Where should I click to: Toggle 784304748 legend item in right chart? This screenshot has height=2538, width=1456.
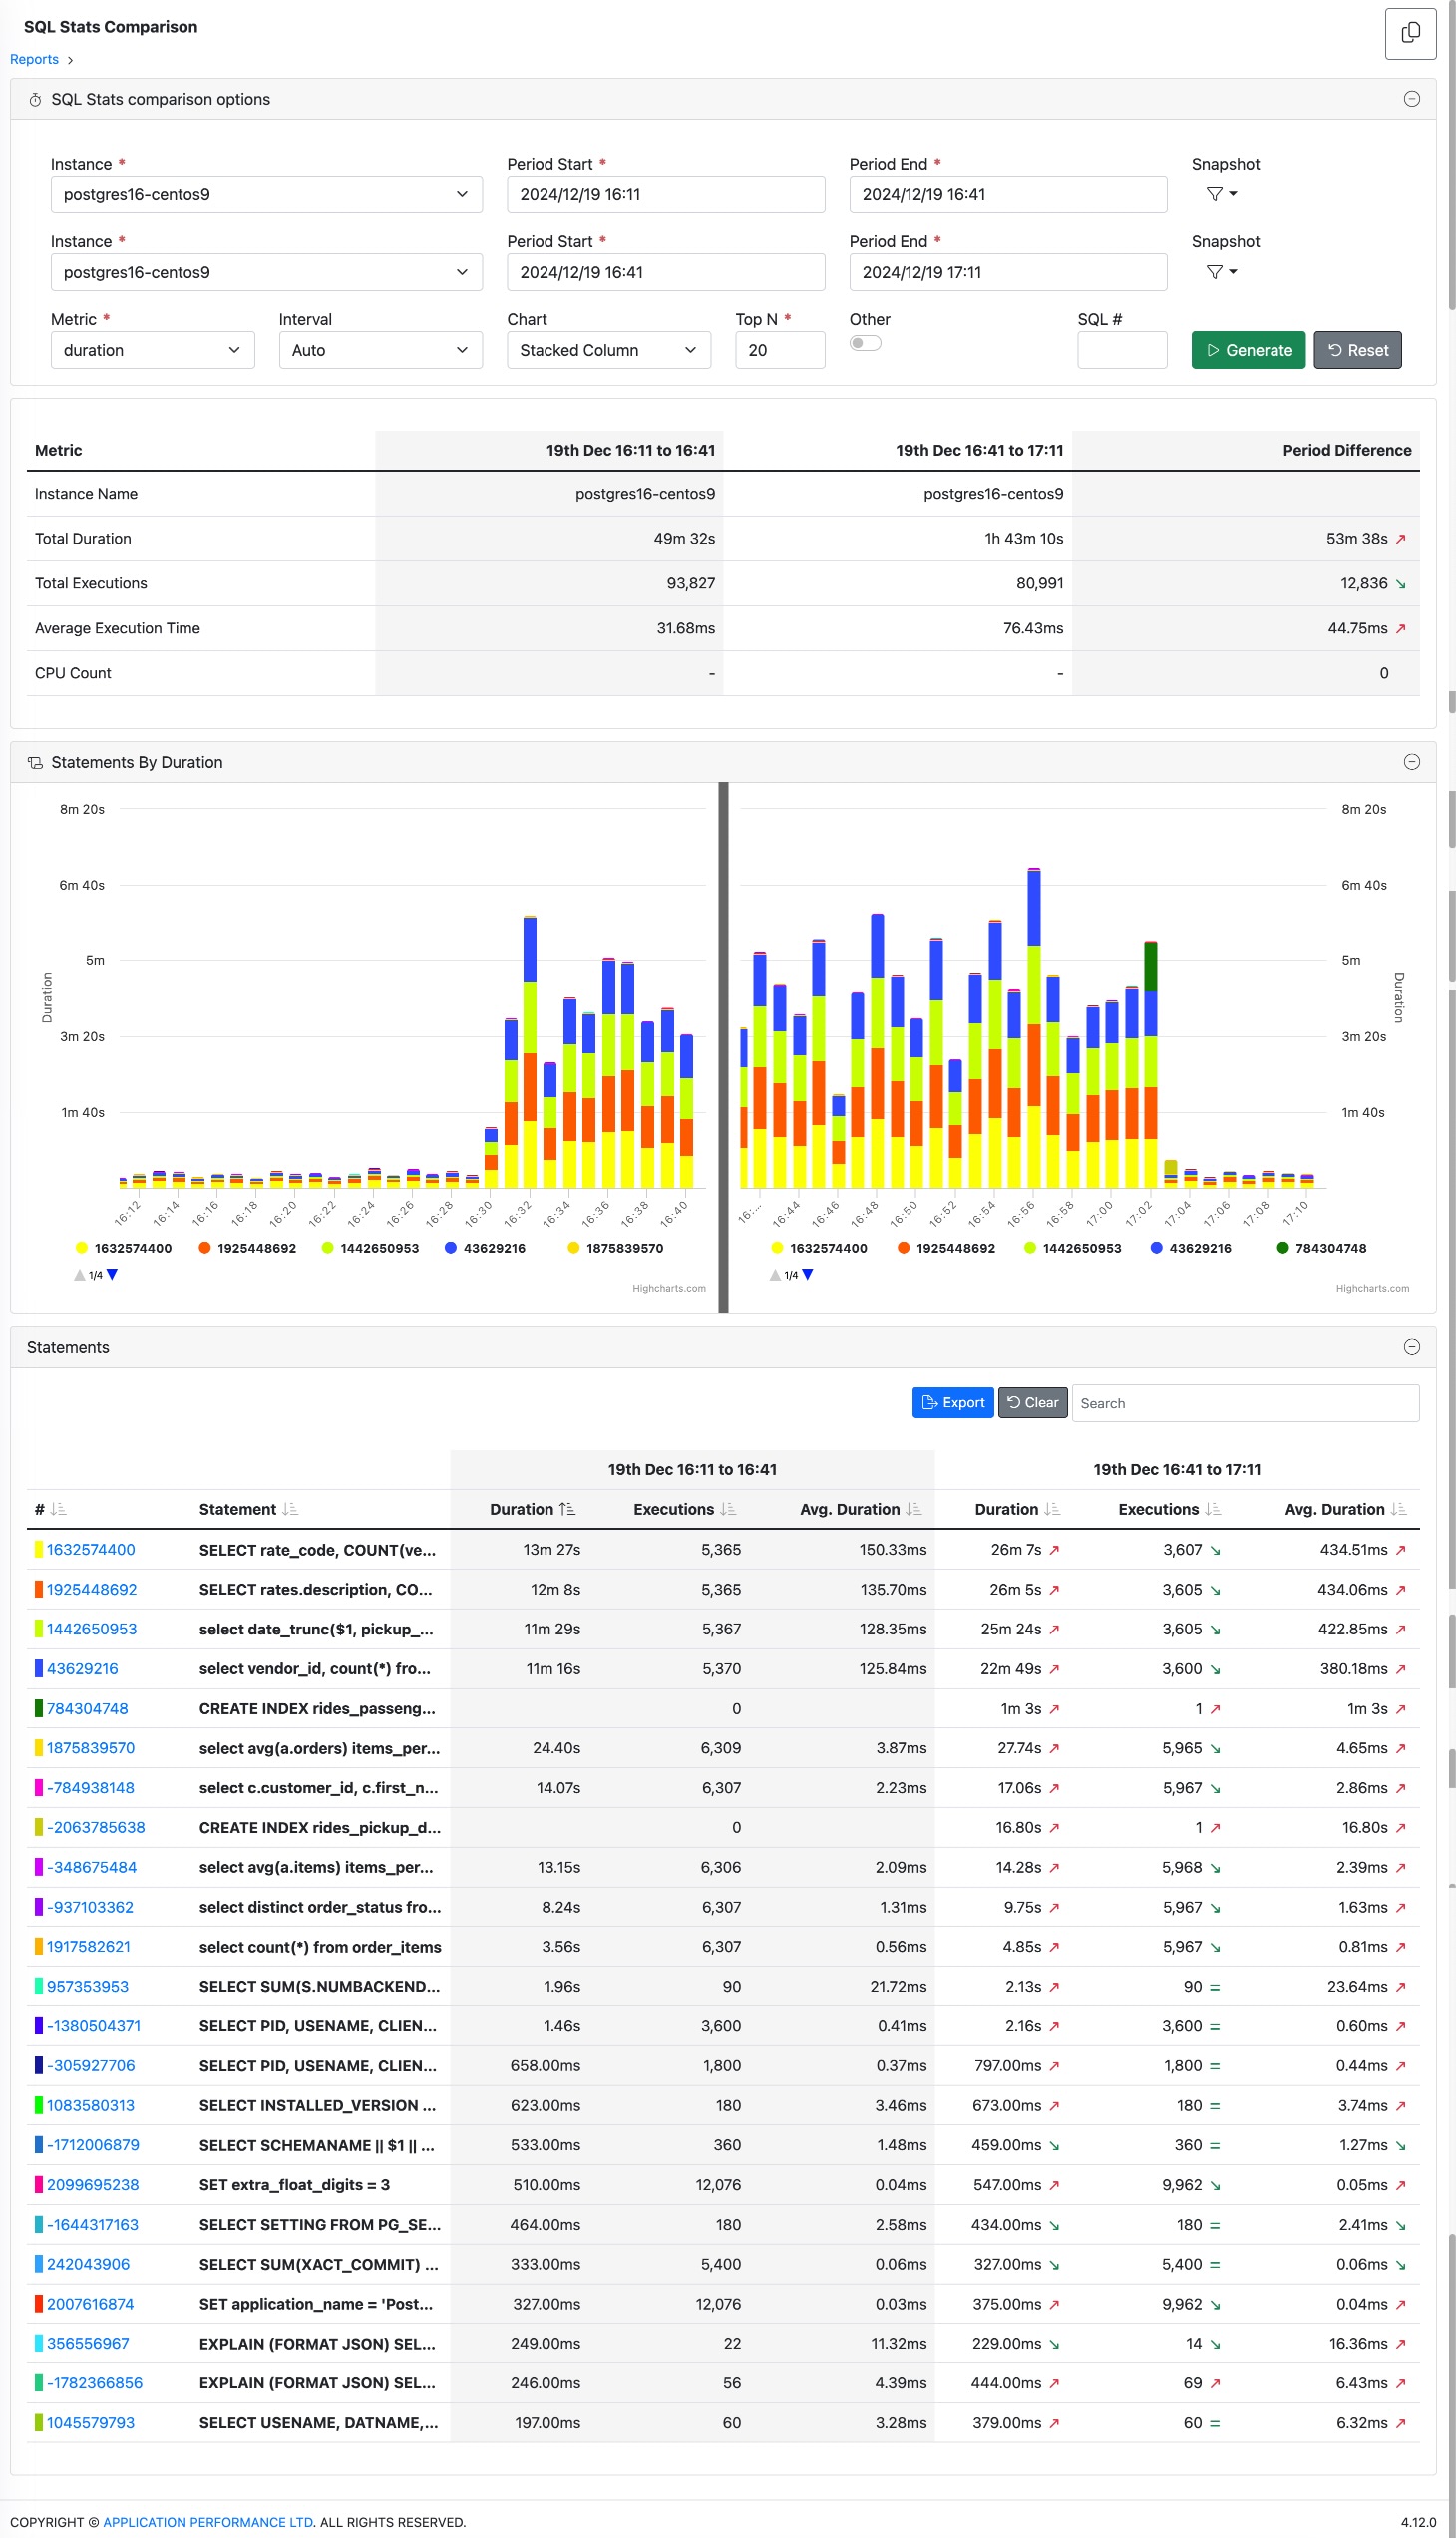[x=1321, y=1247]
